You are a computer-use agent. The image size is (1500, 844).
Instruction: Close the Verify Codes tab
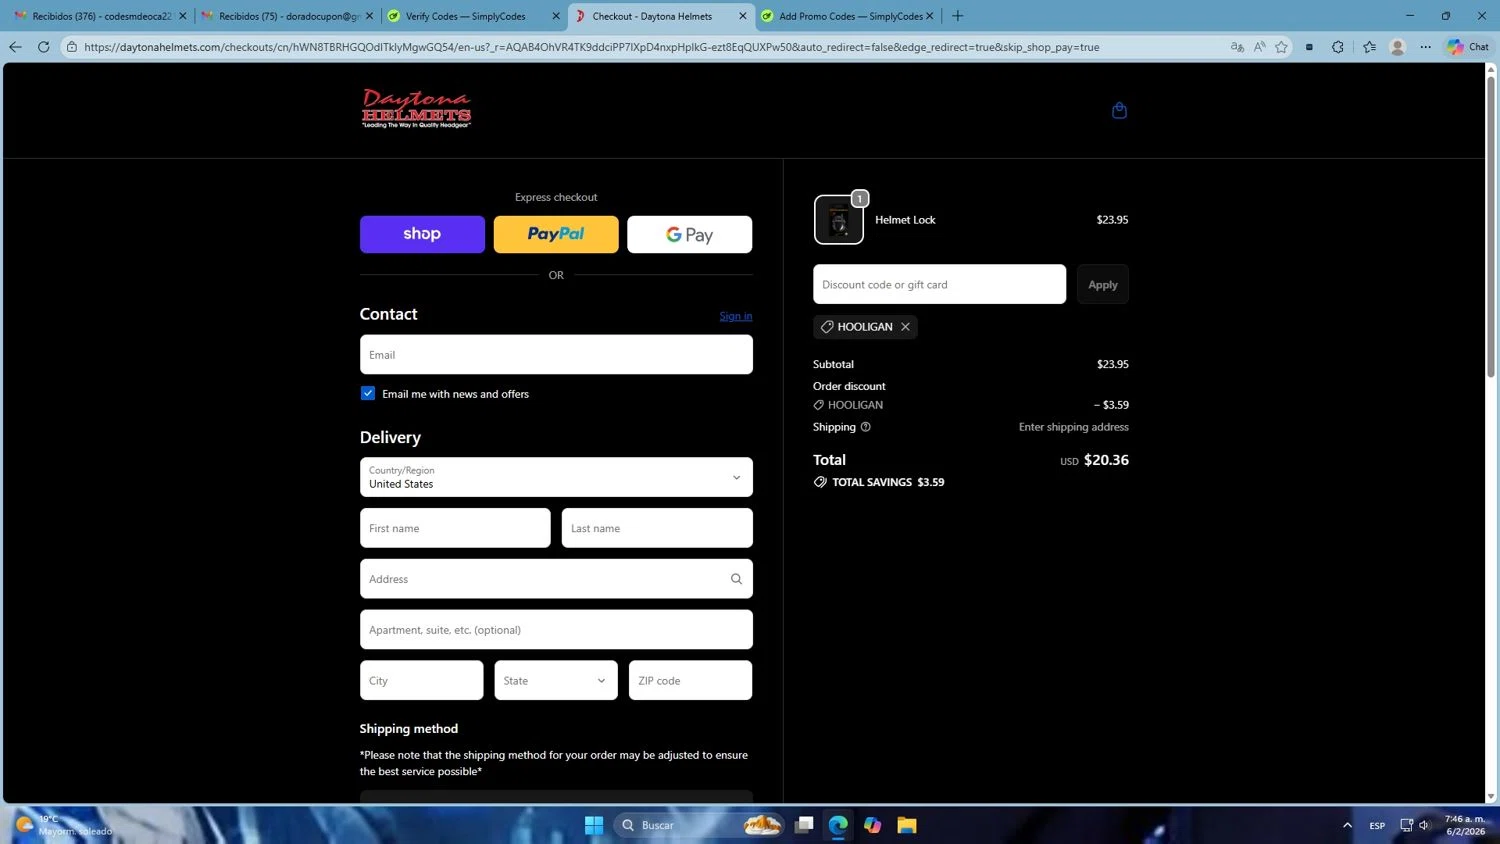click(x=556, y=16)
